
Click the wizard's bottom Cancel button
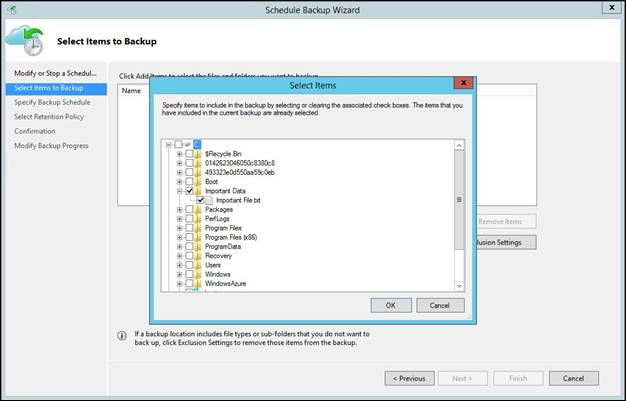pyautogui.click(x=574, y=378)
